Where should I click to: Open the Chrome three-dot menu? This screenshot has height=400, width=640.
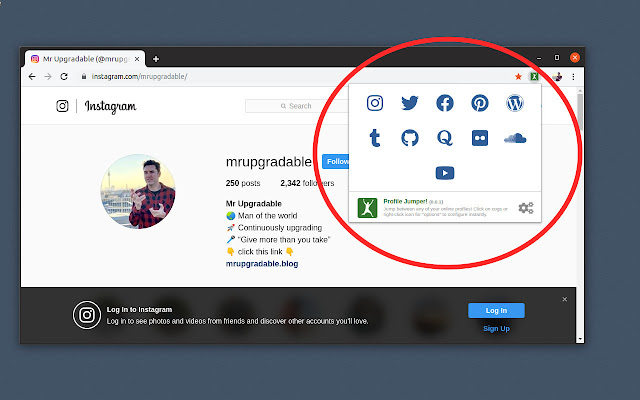click(x=573, y=76)
